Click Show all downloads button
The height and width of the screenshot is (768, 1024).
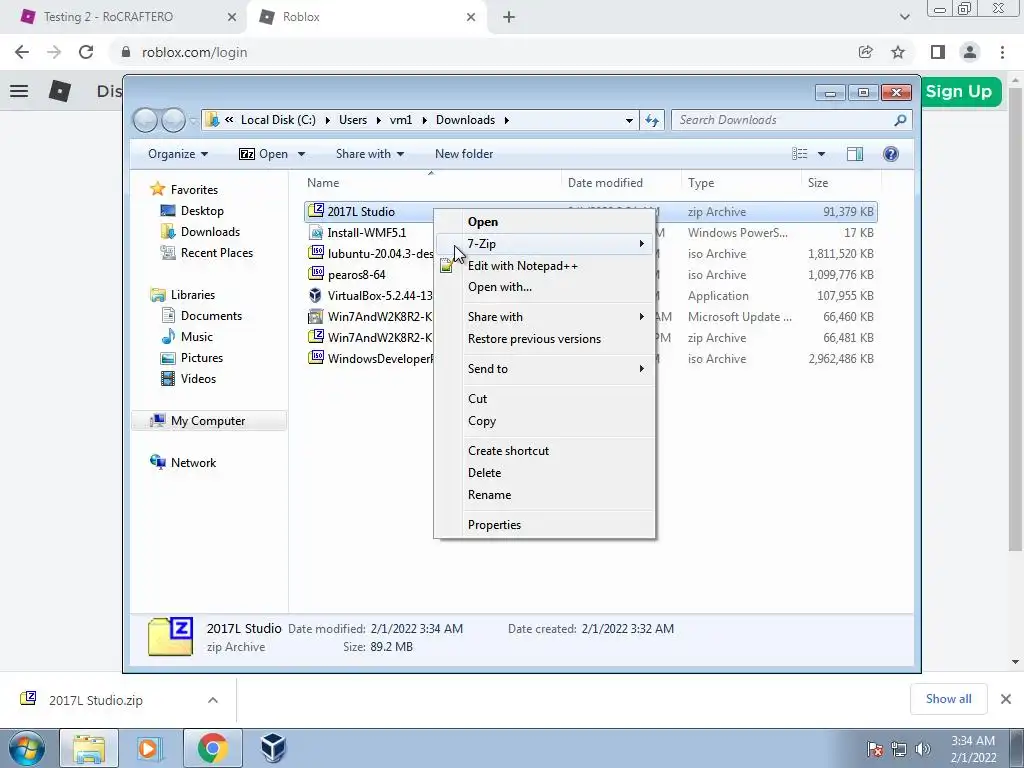point(948,699)
